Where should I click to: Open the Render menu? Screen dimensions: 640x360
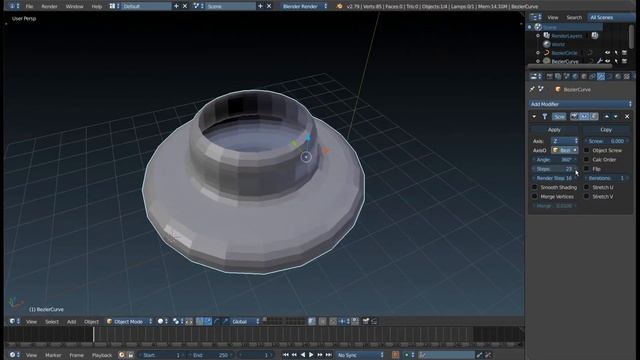pos(49,7)
